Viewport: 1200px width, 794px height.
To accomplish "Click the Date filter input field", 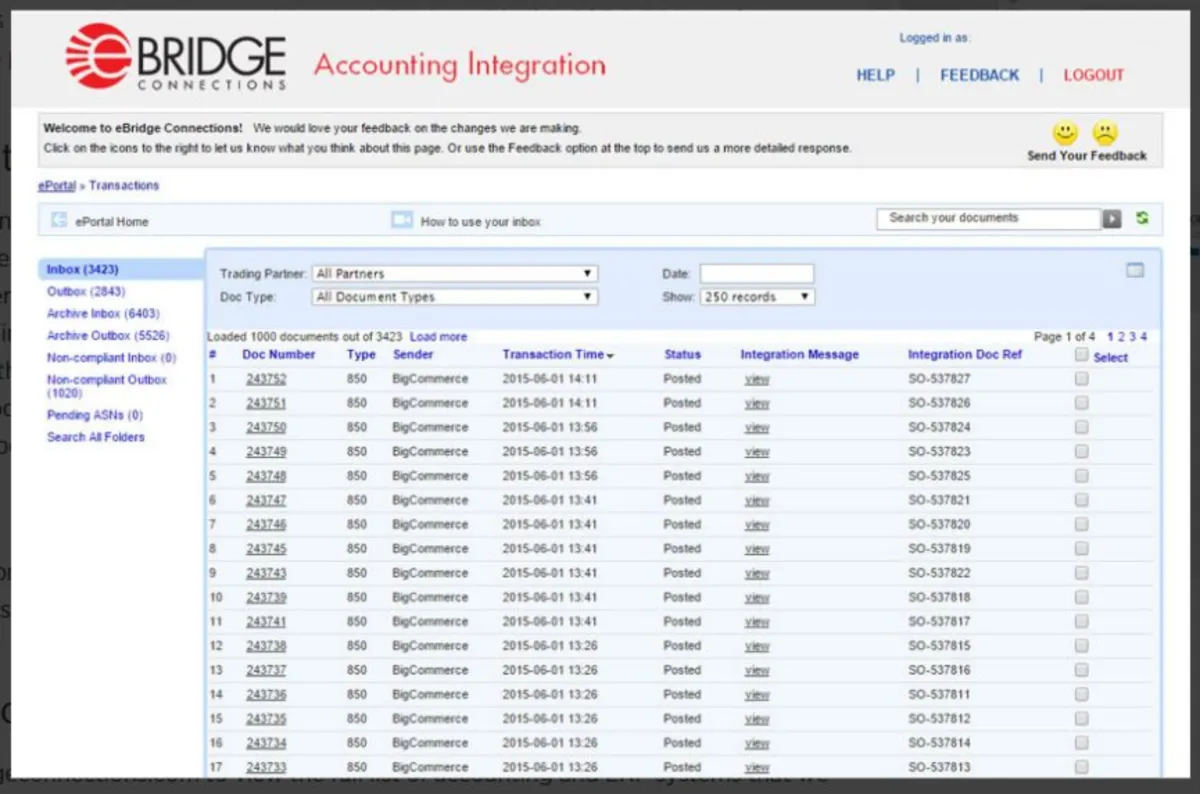I will pyautogui.click(x=756, y=274).
